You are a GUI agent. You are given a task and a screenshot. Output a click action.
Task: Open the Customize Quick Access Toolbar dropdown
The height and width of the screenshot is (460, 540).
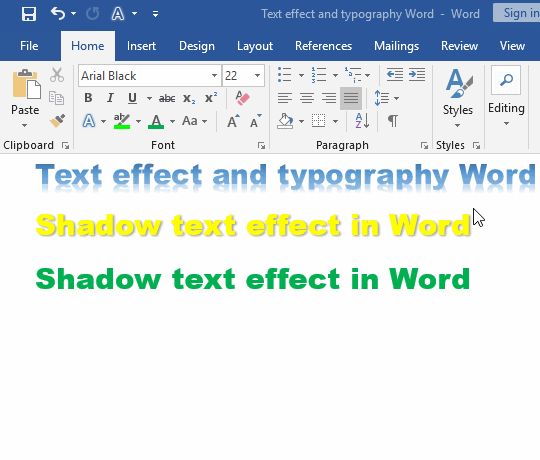[155, 14]
